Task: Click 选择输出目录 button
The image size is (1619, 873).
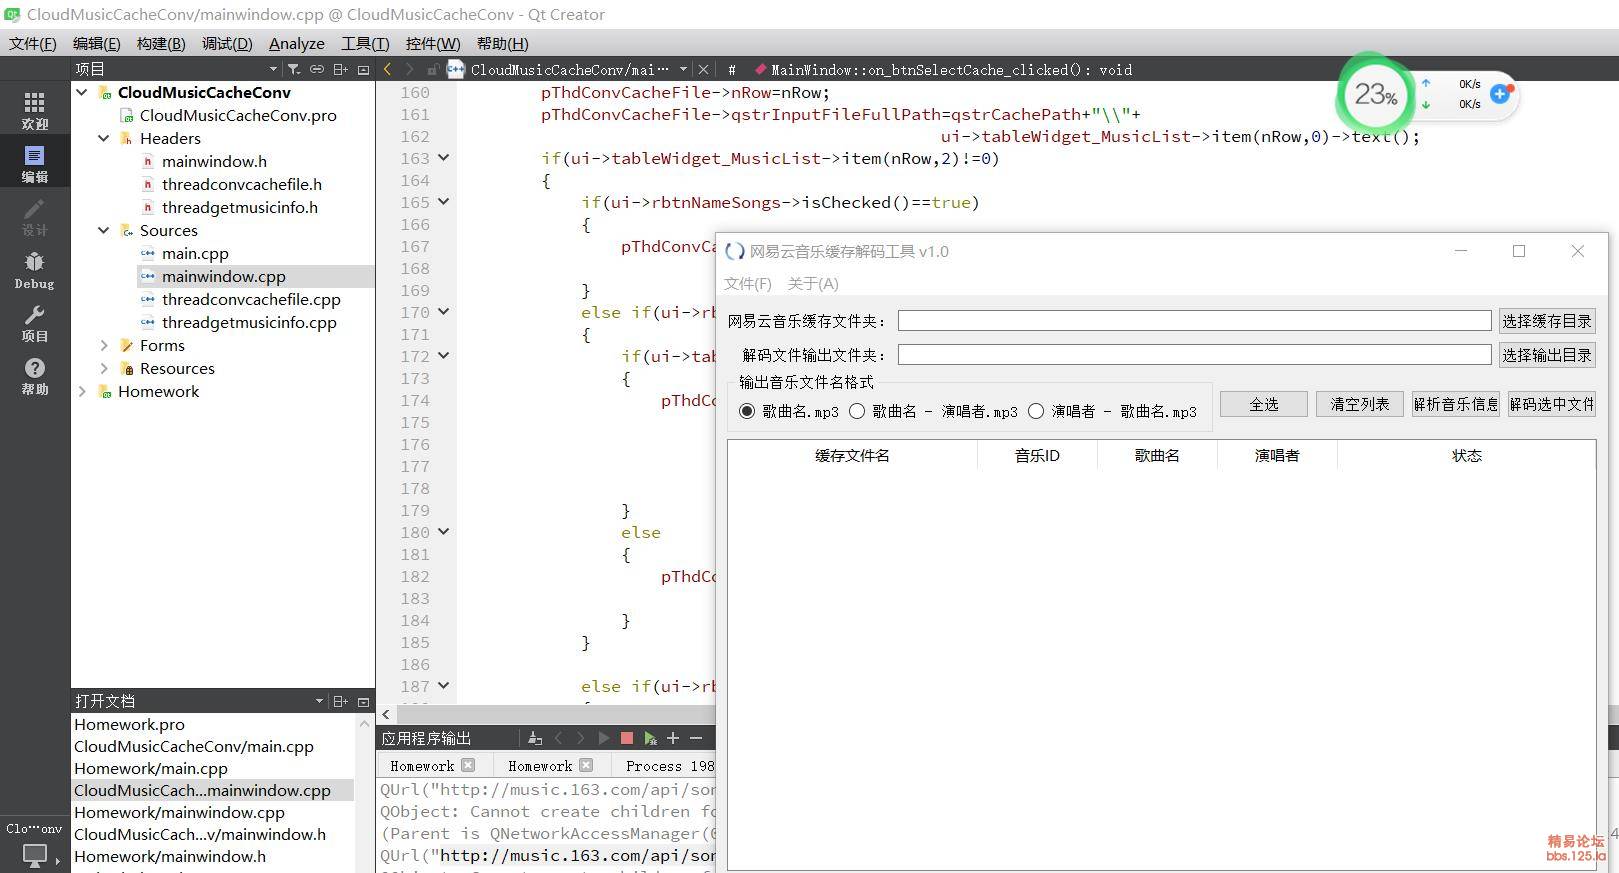Action: coord(1546,355)
